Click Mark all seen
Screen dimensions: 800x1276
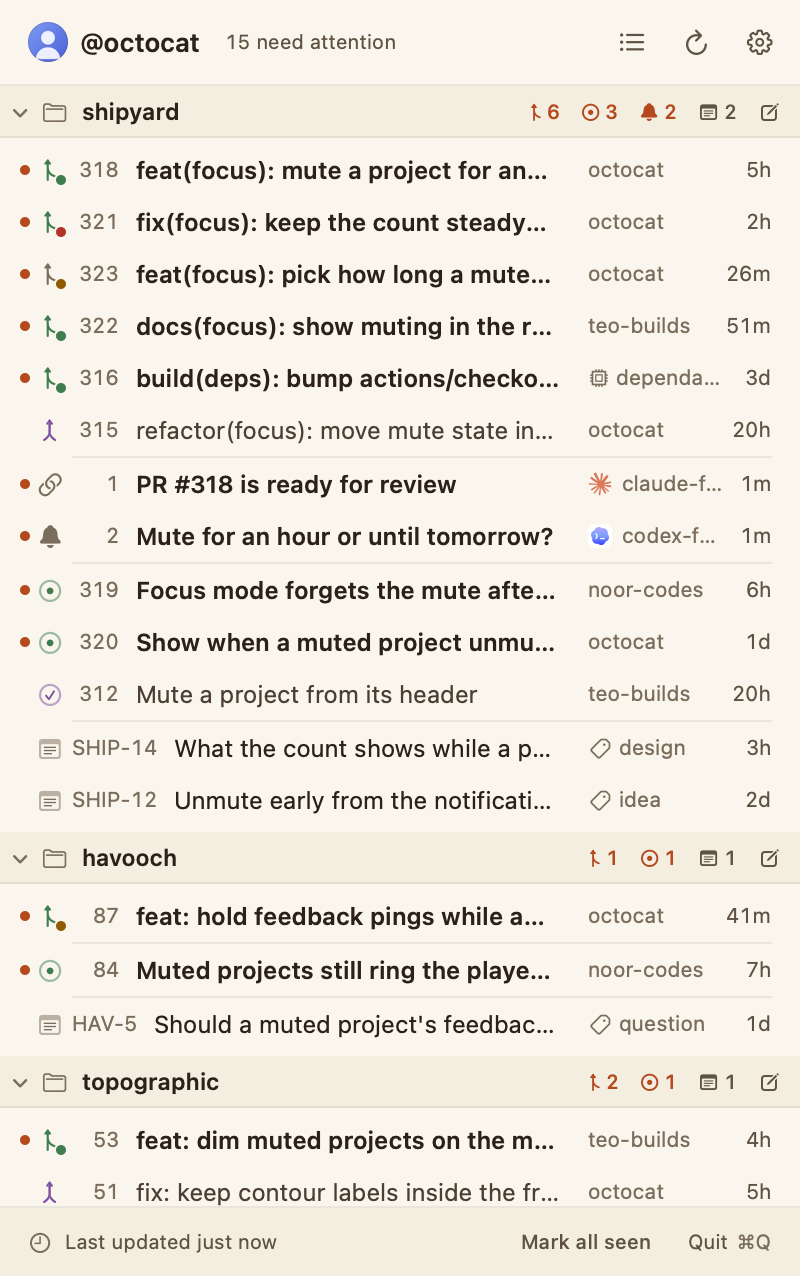(586, 1243)
